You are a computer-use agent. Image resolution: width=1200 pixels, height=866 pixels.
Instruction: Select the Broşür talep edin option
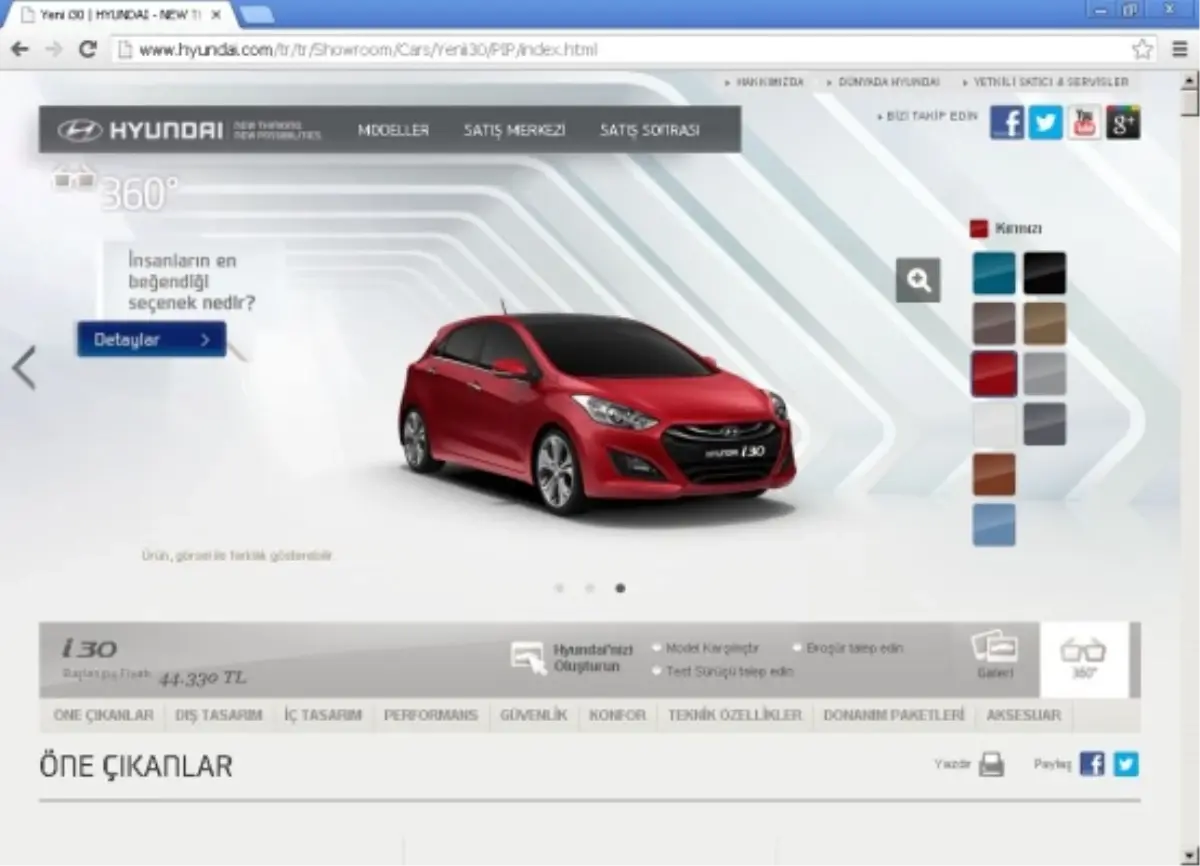pyautogui.click(x=798, y=648)
